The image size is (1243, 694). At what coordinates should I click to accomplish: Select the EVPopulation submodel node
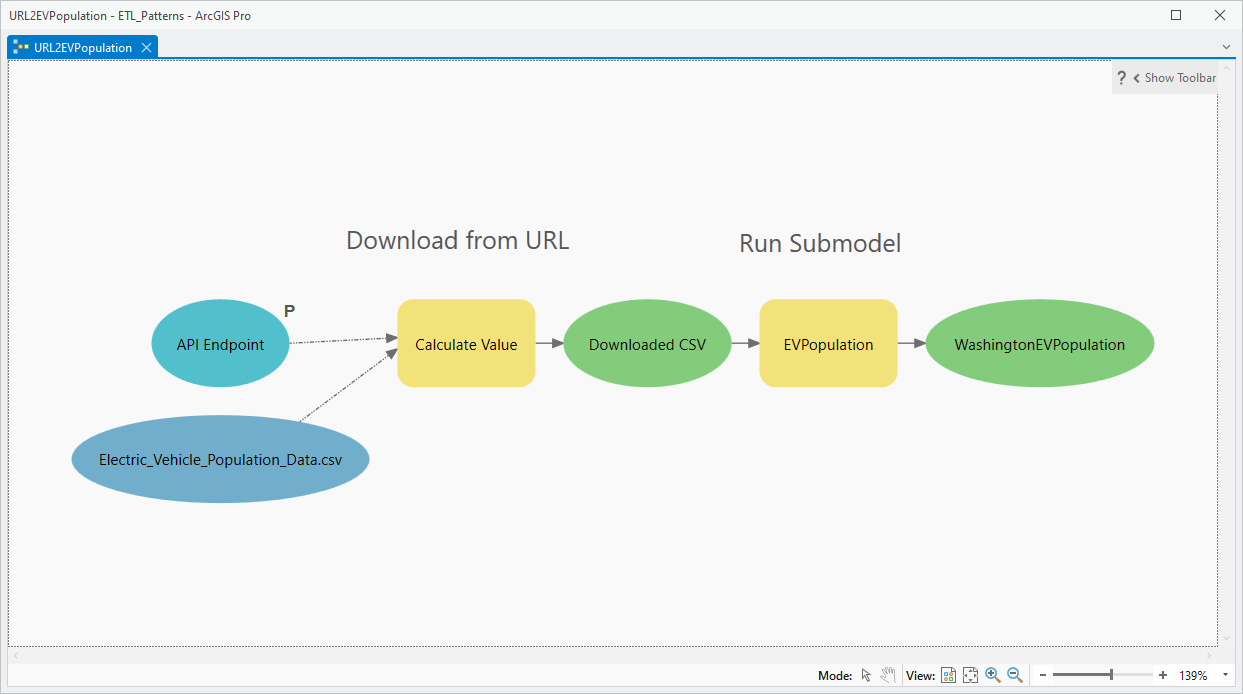(828, 343)
